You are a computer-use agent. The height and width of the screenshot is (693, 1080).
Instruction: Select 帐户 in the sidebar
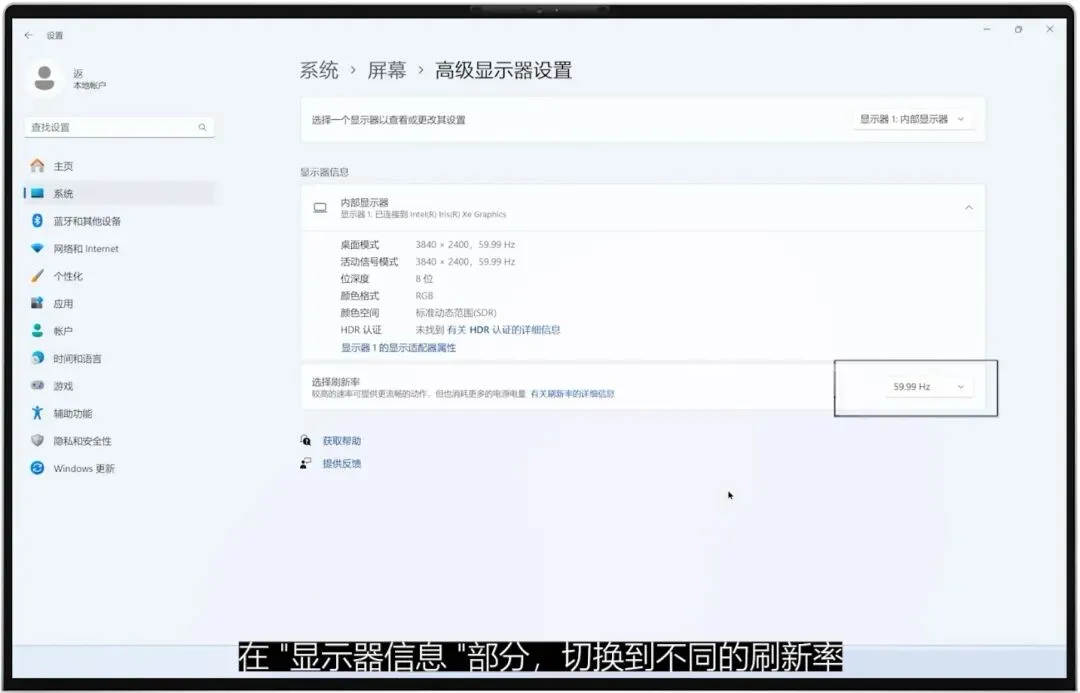point(52,331)
